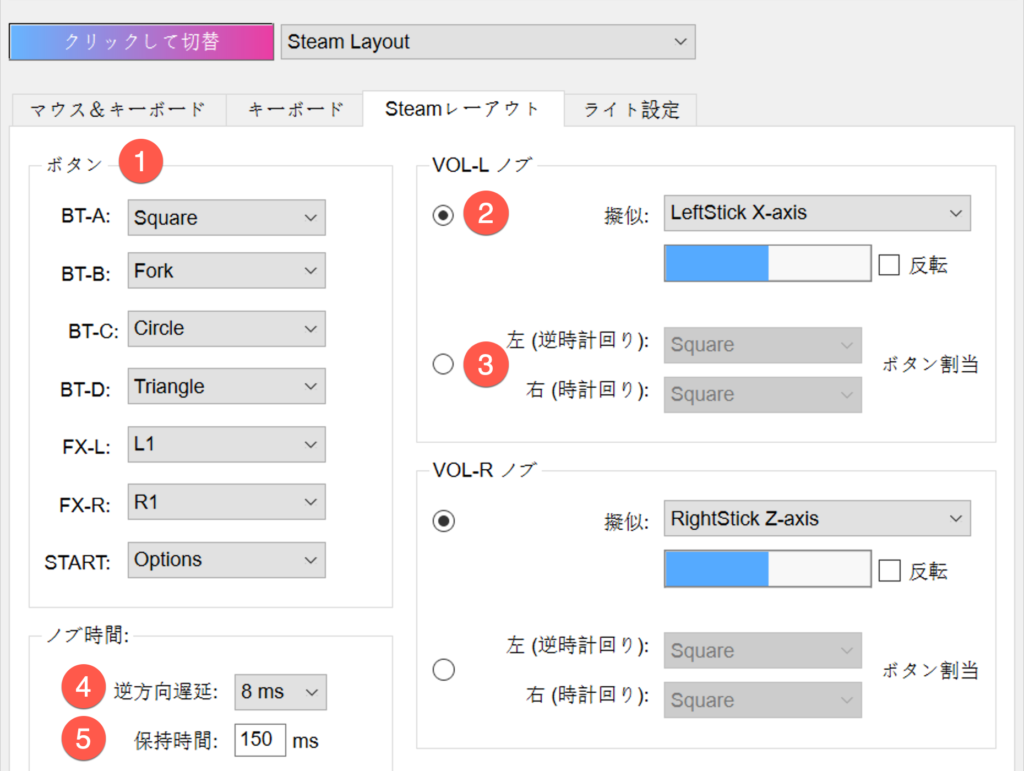
Task: Open the BT-C dropdown showing Circle
Action: tap(227, 328)
